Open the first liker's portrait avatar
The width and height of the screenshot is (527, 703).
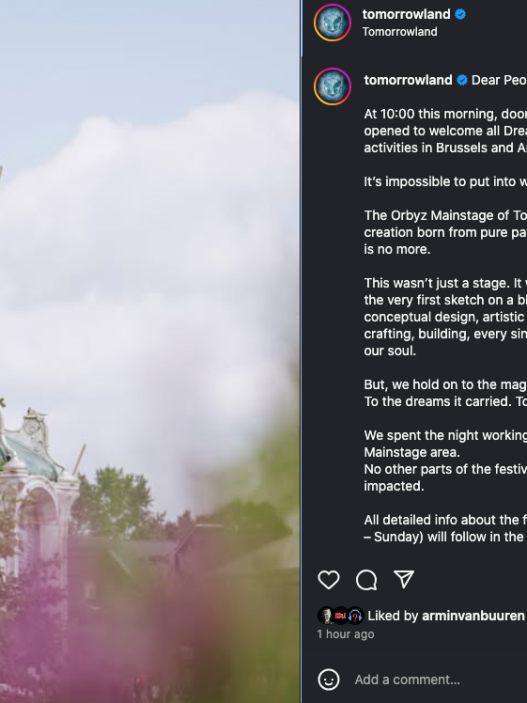[326, 616]
